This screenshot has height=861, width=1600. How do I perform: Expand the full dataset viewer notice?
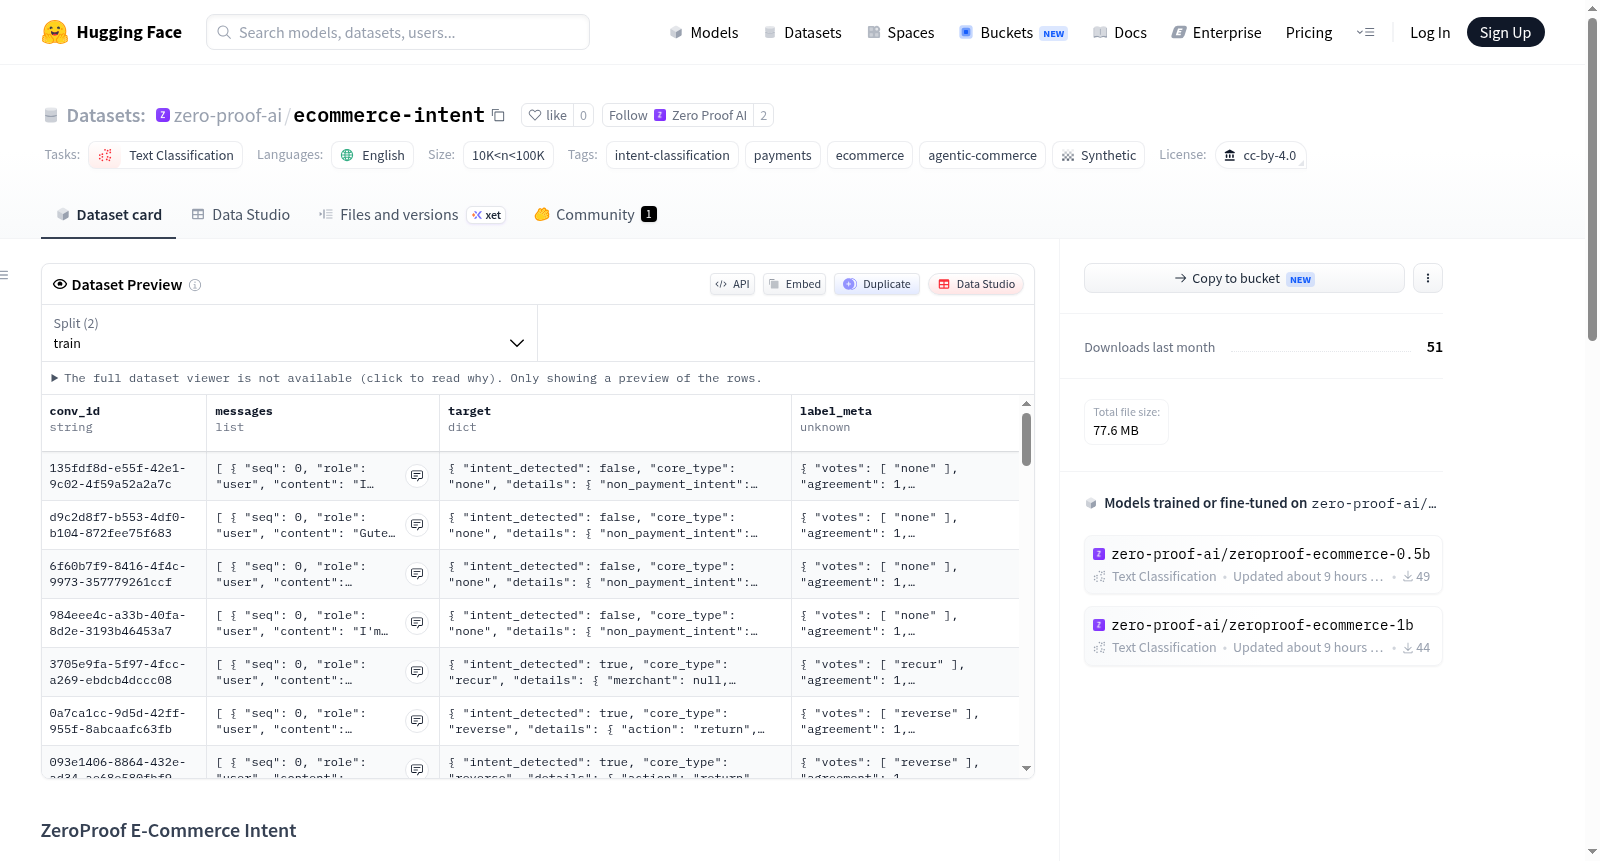pos(406,378)
